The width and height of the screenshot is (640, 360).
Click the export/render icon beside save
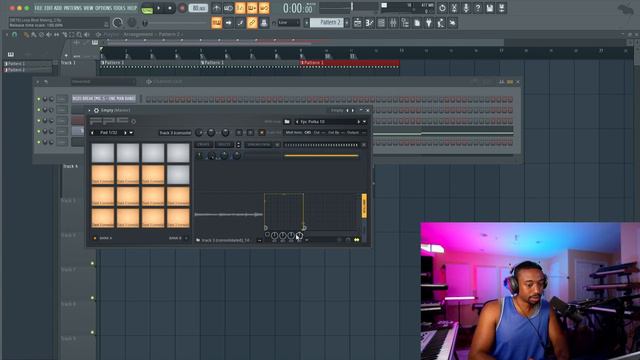pyautogui.click(x=501, y=8)
